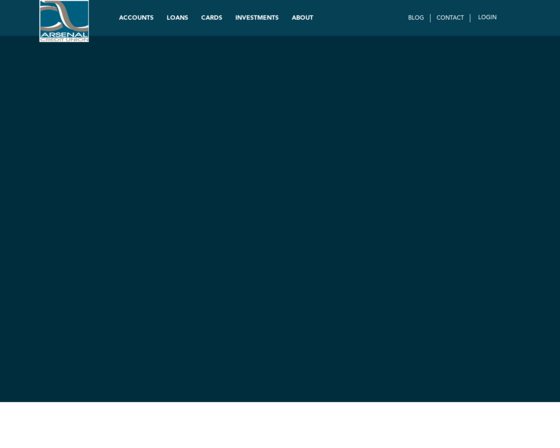Show the ABOUT submenu
The height and width of the screenshot is (448, 560).
302,18
